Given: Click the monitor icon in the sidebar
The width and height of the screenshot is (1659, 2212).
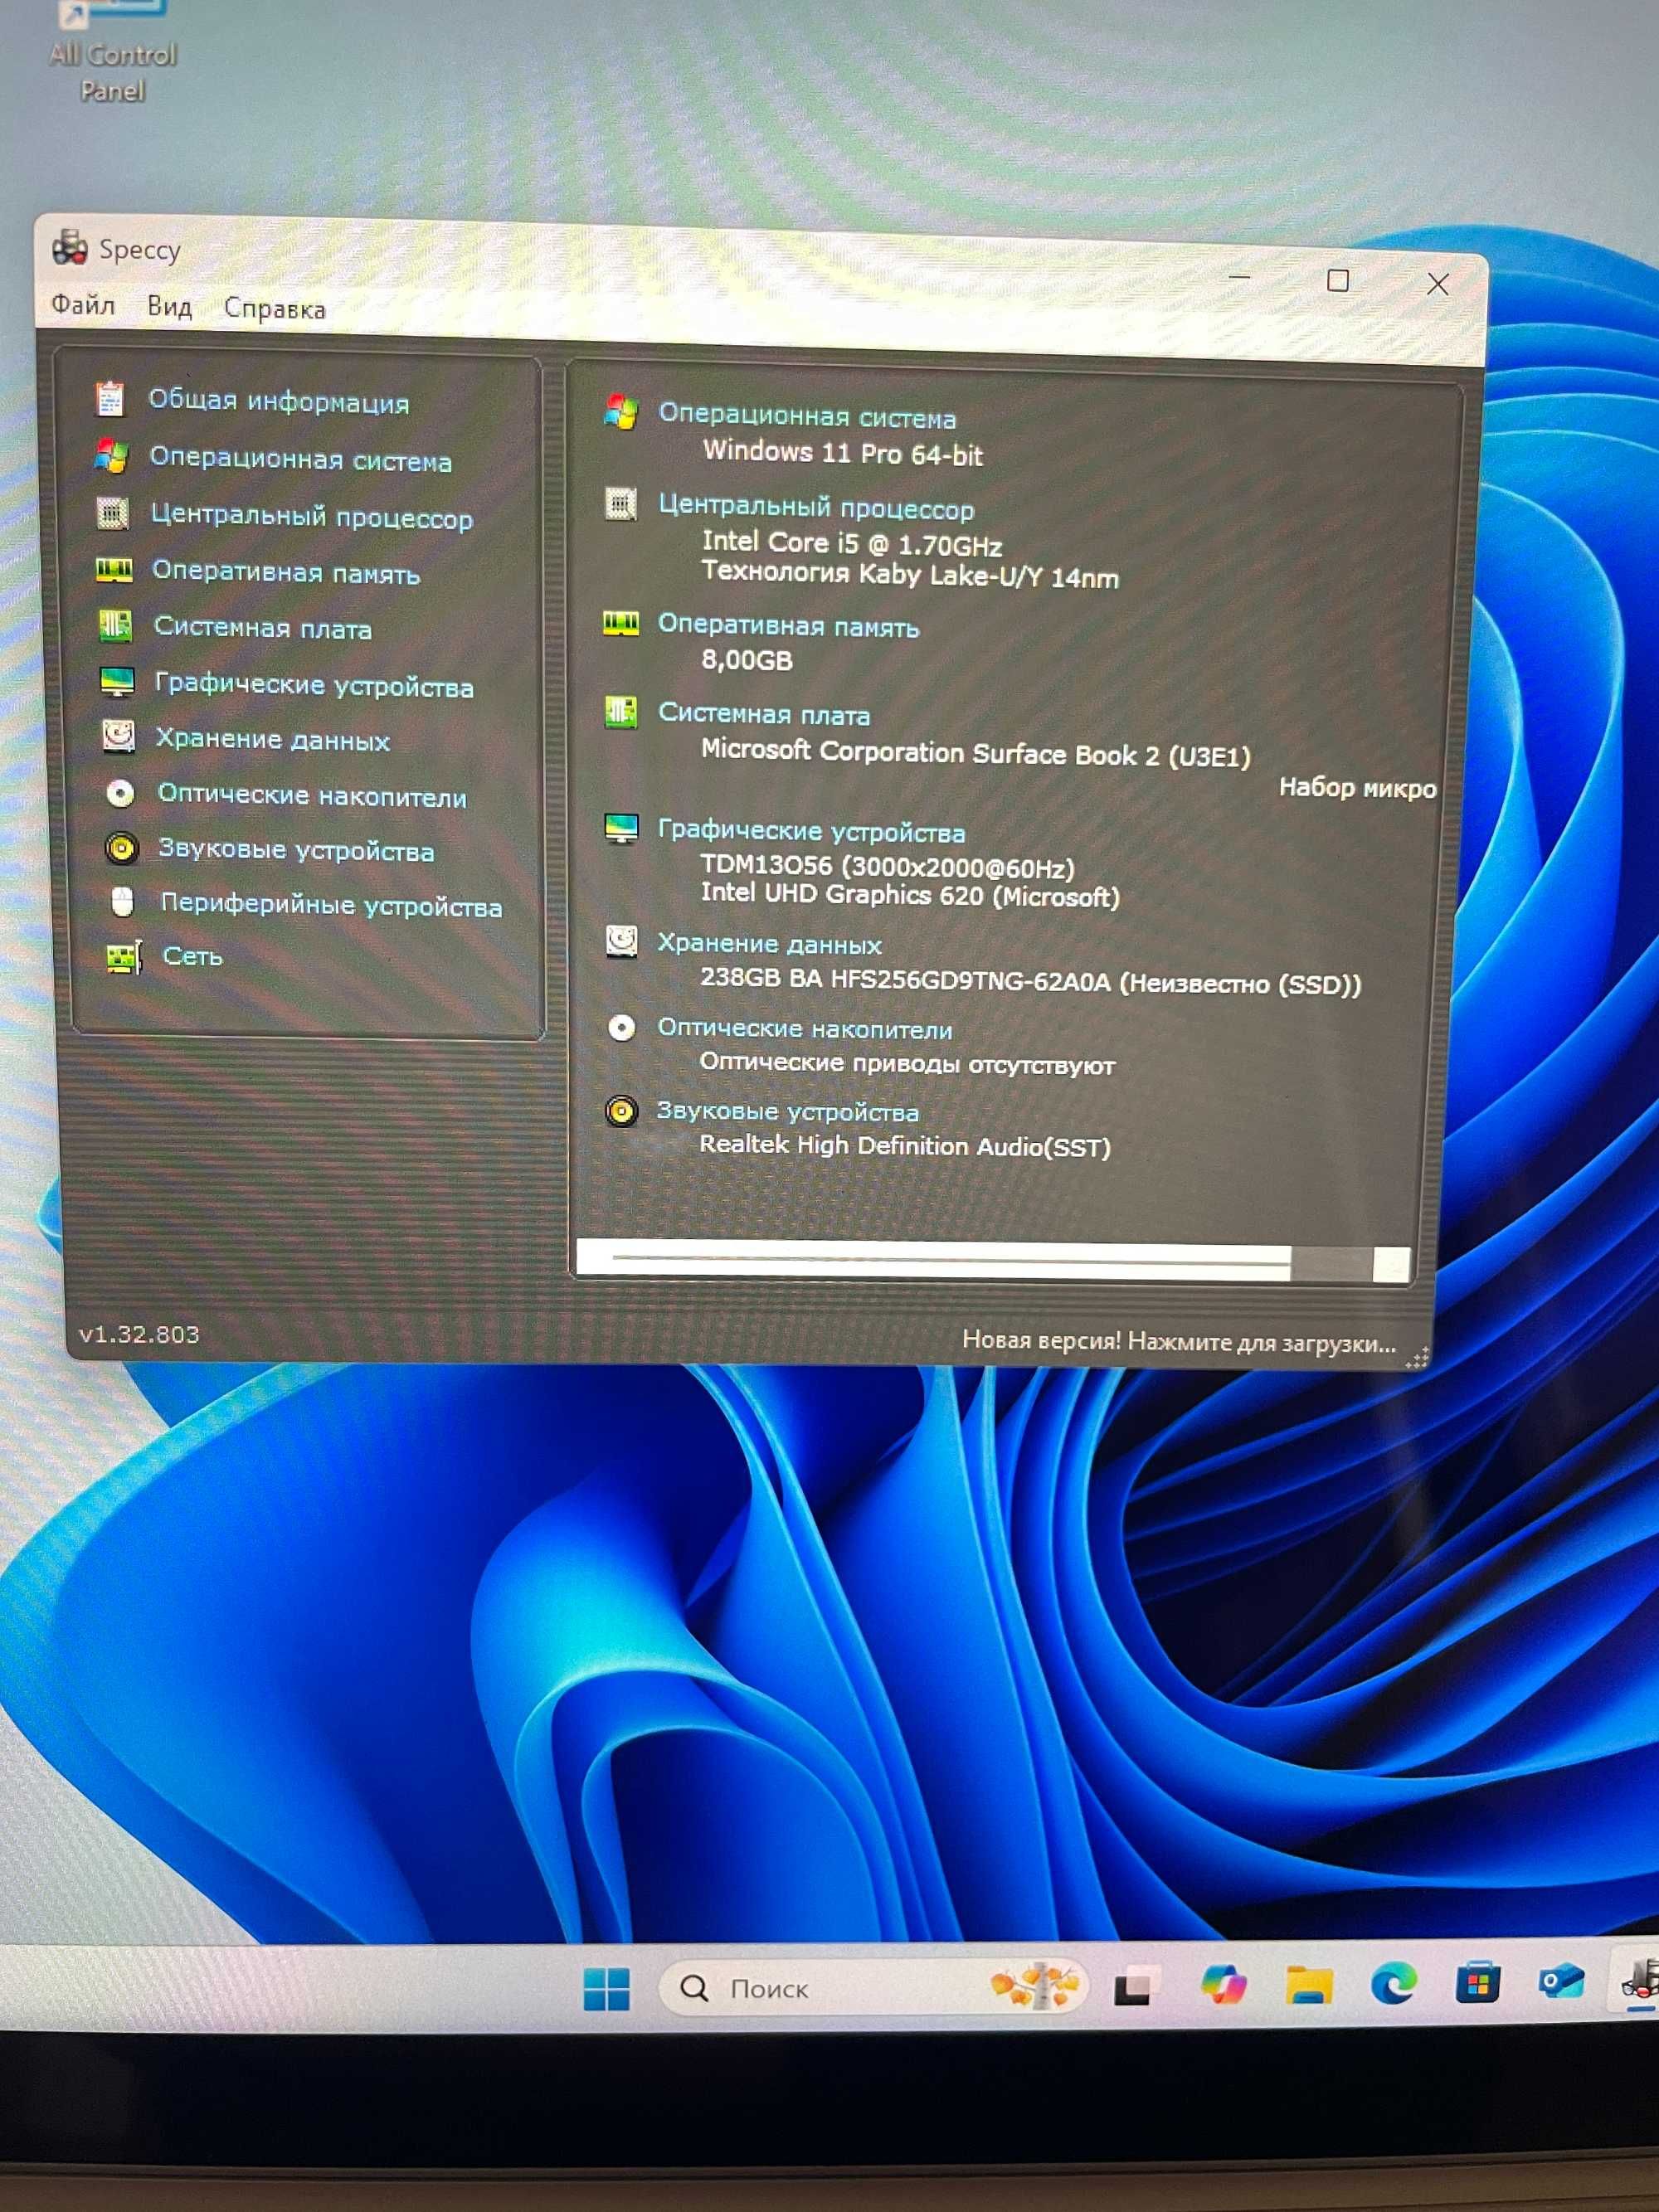Looking at the screenshot, I should click(x=117, y=682).
